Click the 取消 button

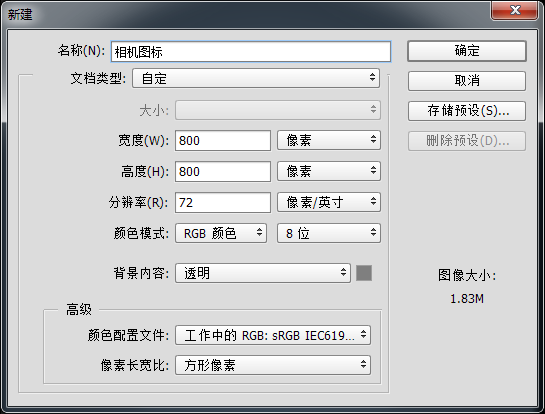[467, 81]
